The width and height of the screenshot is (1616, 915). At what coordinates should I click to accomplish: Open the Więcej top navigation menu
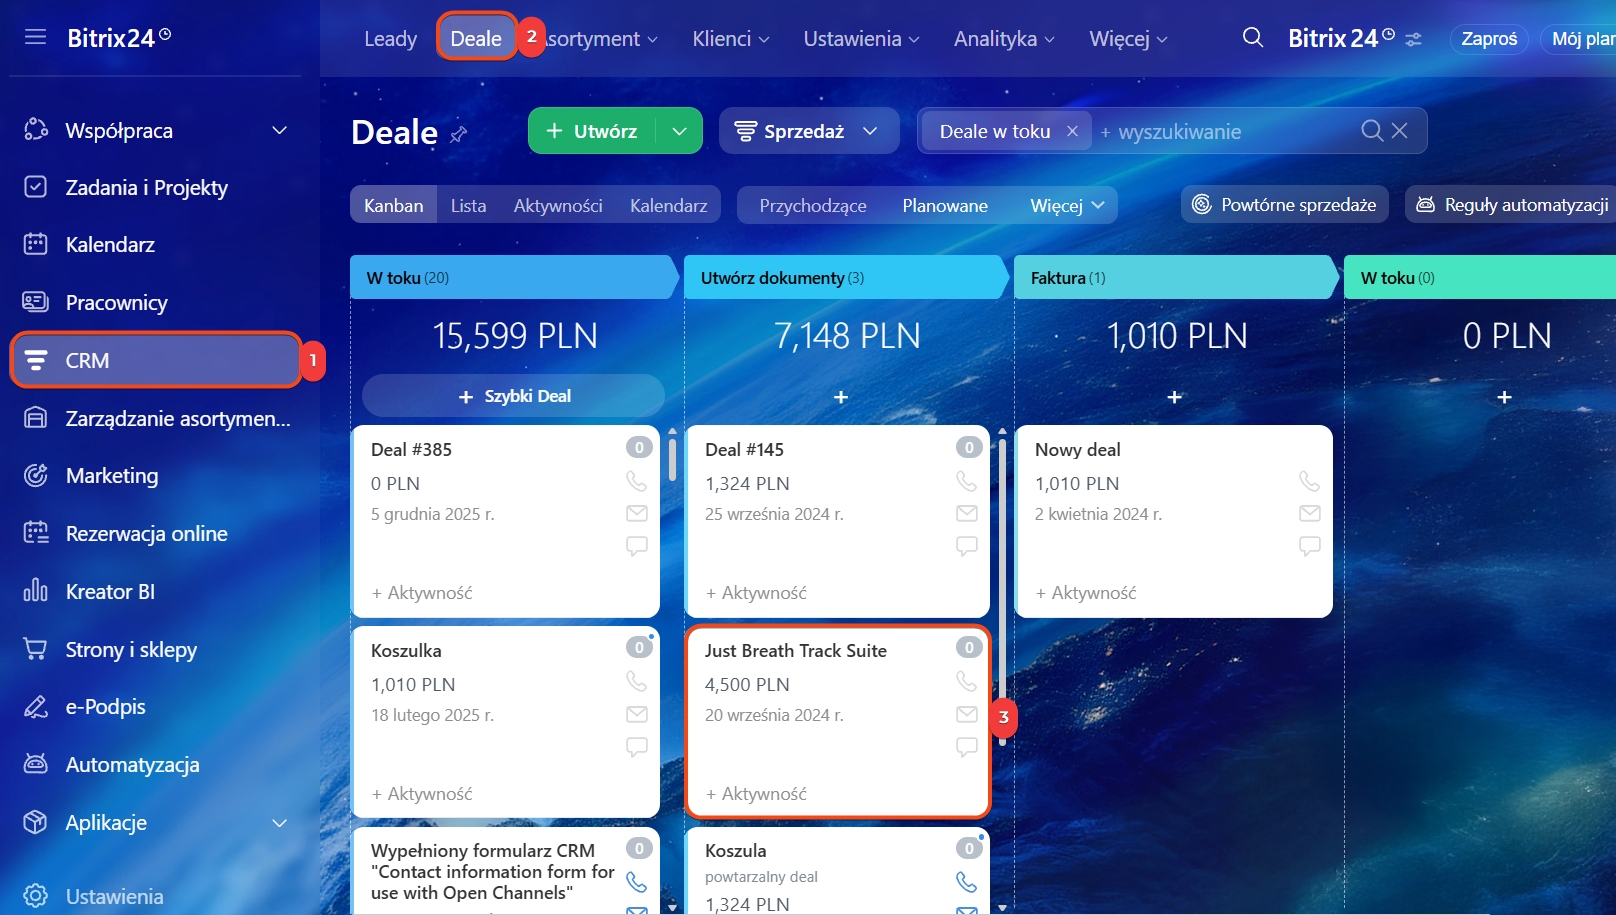click(x=1128, y=39)
